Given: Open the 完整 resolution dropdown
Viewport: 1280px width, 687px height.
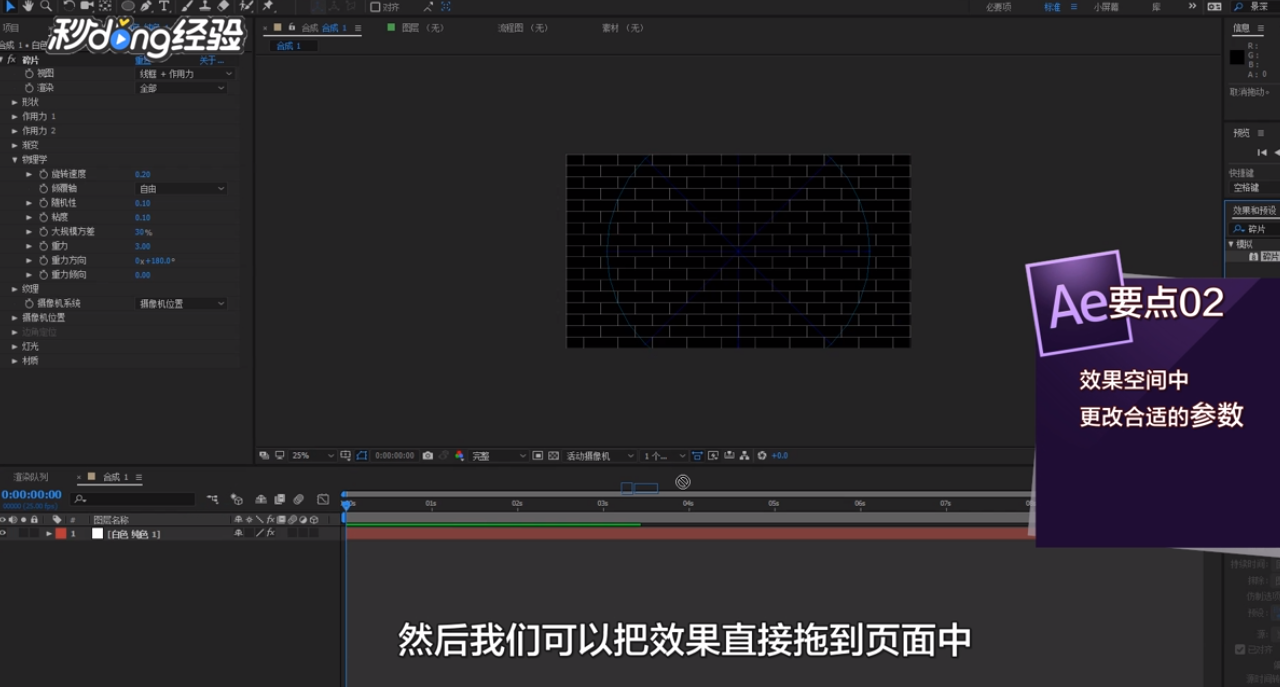Looking at the screenshot, I should (x=498, y=455).
